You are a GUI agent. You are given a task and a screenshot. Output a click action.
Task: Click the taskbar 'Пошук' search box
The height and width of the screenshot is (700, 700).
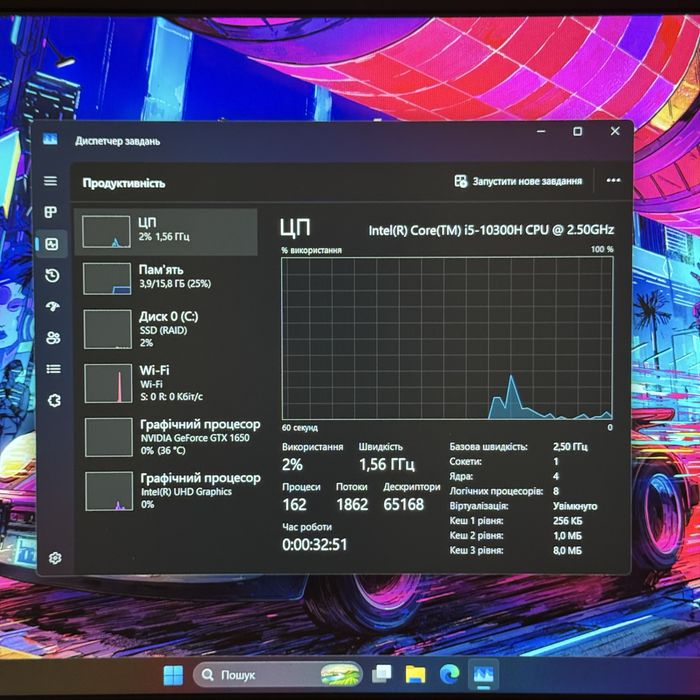[x=277, y=675]
